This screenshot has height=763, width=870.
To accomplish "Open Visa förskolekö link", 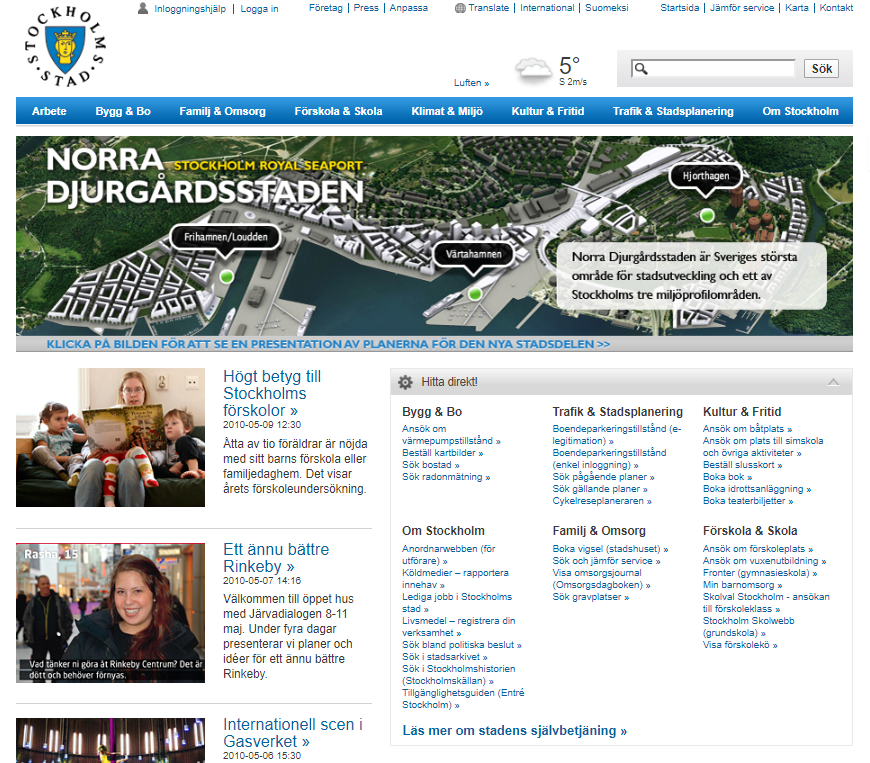I will [740, 645].
